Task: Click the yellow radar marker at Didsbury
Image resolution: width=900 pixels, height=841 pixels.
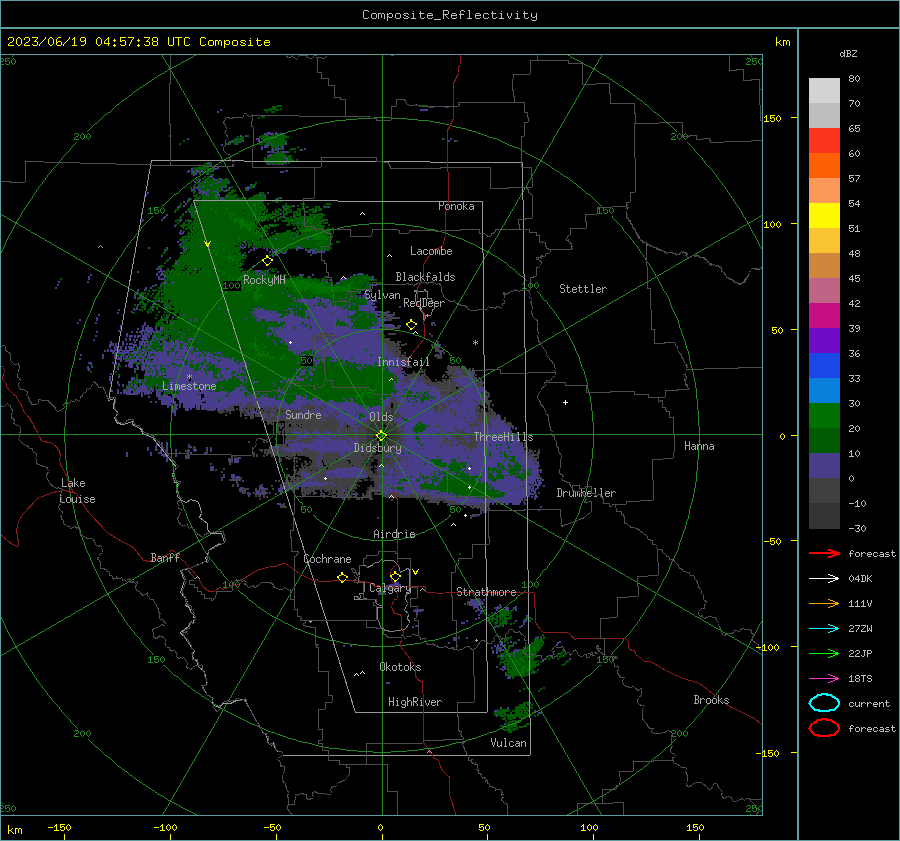Action: pyautogui.click(x=382, y=436)
